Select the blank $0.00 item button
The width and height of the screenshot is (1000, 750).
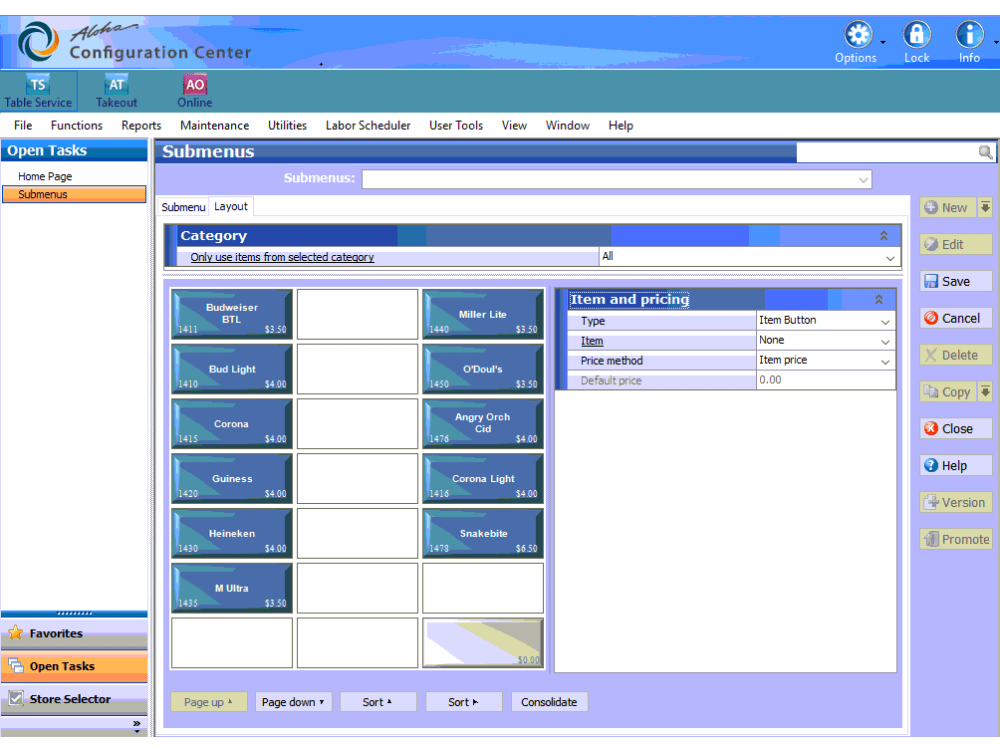[483, 643]
